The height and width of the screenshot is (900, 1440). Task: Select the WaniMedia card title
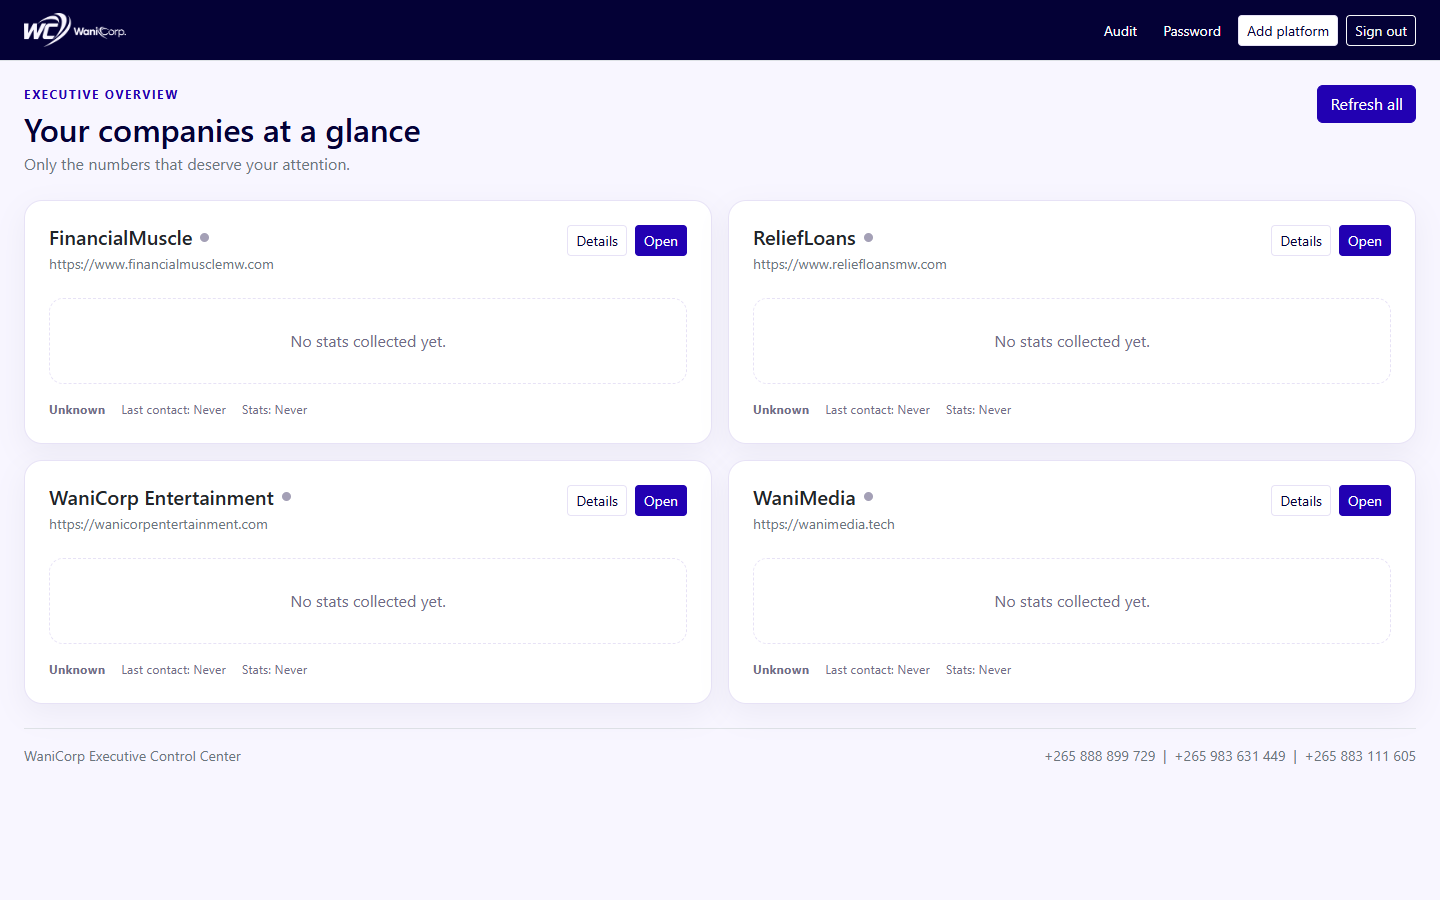pos(804,498)
